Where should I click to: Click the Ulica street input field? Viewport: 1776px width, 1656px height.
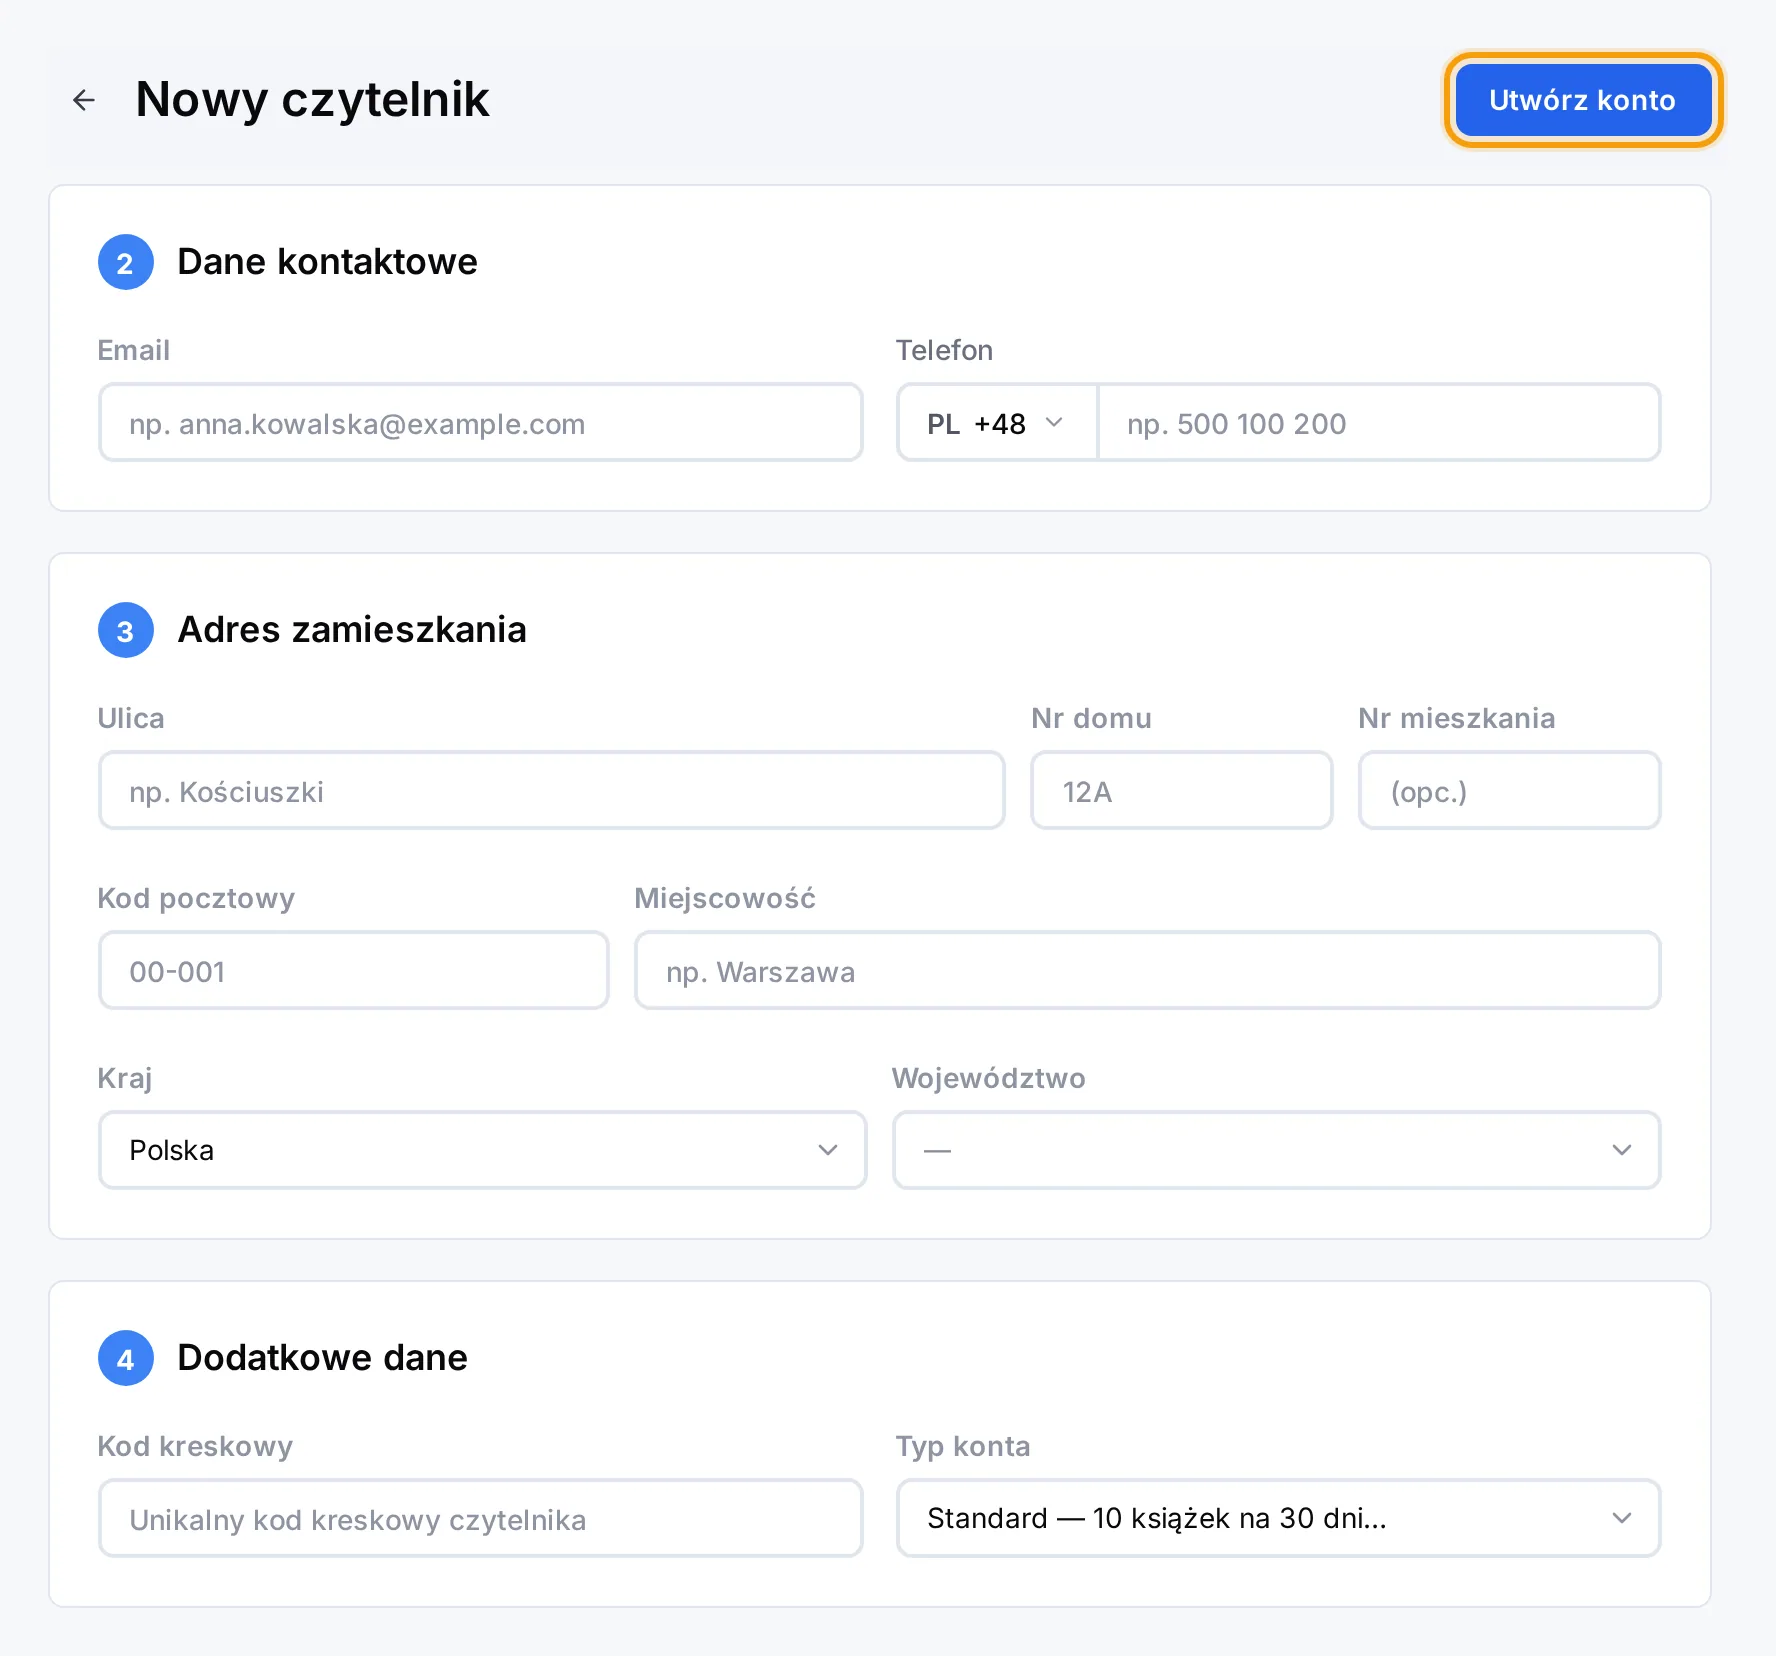[x=552, y=790]
